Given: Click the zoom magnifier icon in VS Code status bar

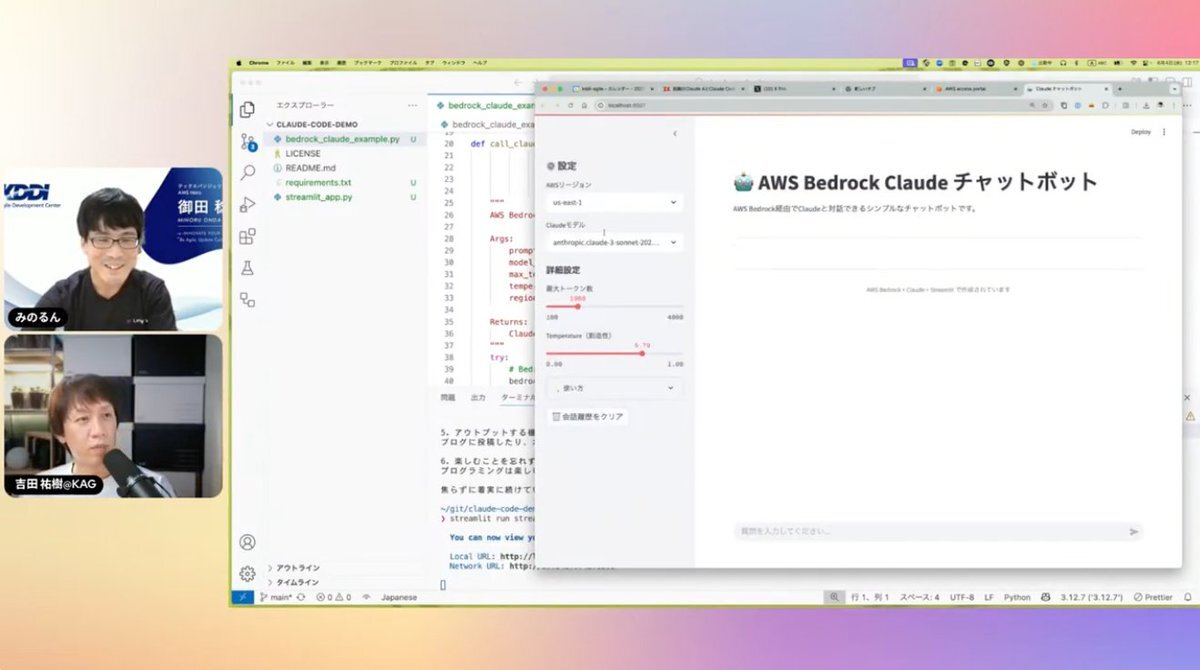Looking at the screenshot, I should [x=834, y=597].
